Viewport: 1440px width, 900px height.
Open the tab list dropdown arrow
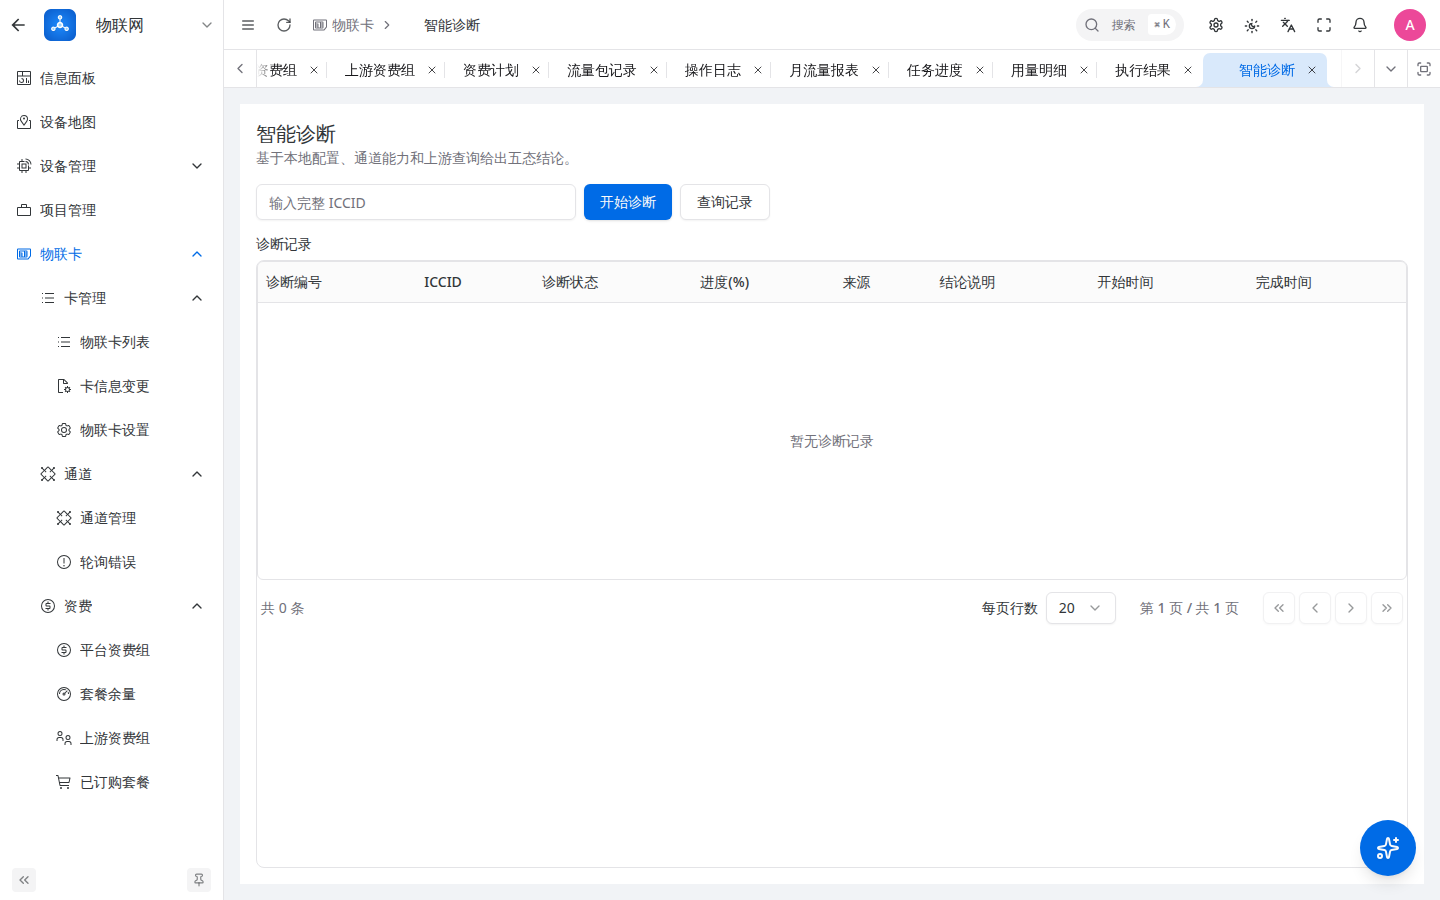(1390, 69)
